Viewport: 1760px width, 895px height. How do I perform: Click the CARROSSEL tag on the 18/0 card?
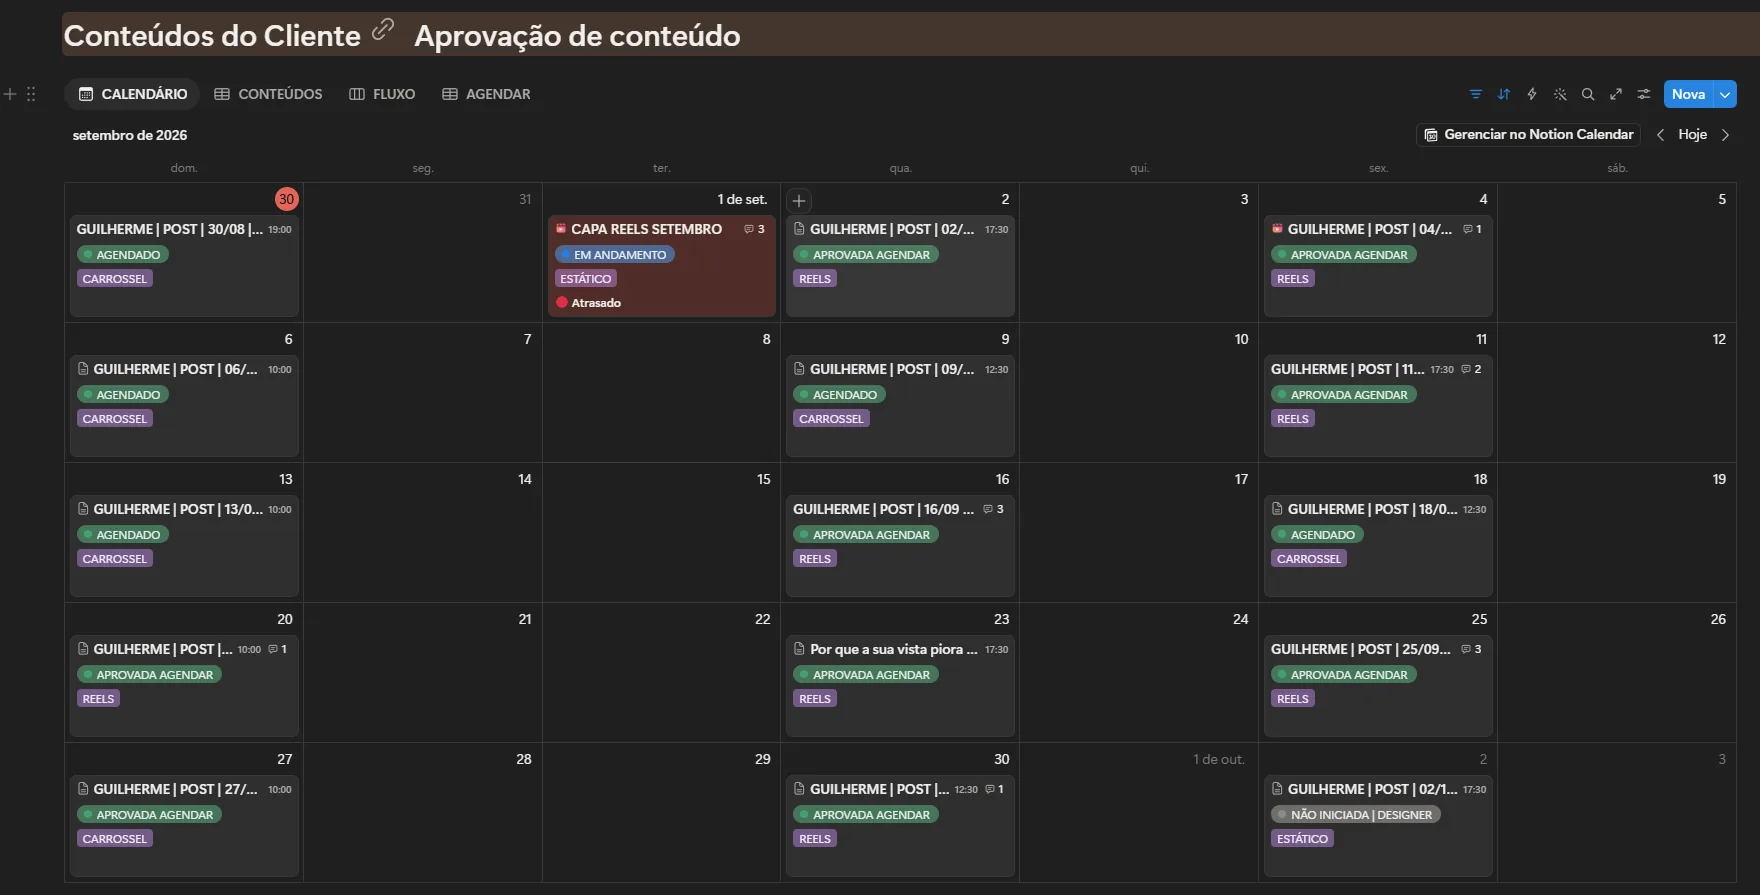coord(1309,559)
